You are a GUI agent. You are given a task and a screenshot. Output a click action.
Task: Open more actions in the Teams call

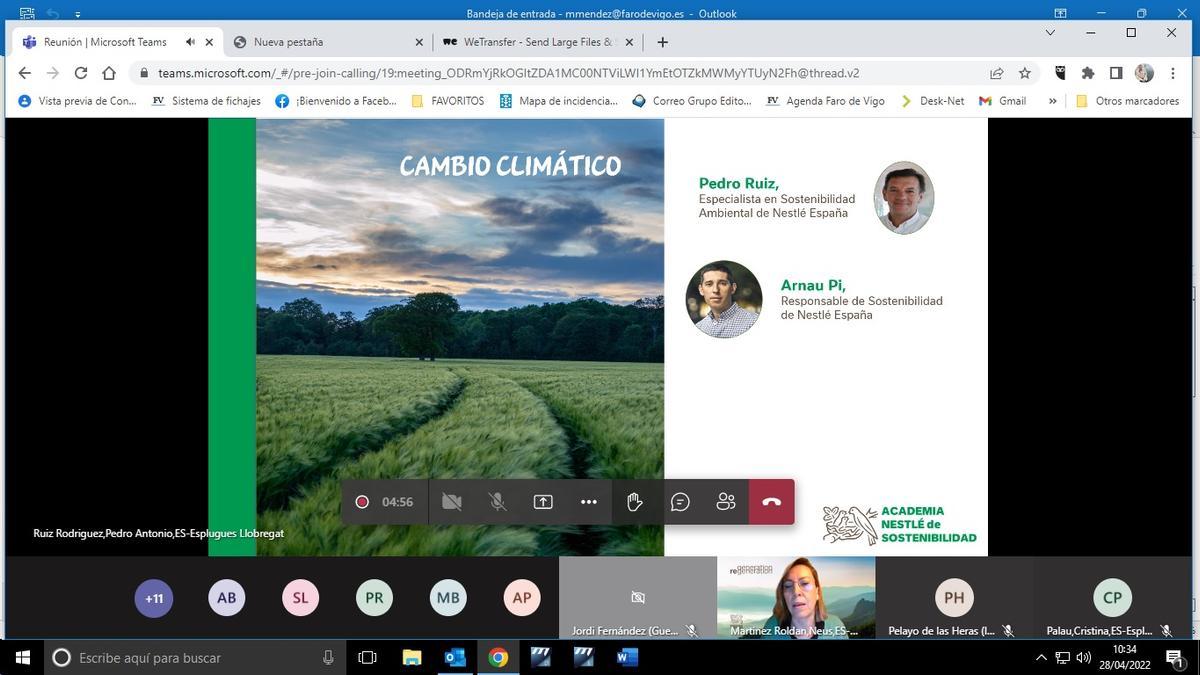point(588,502)
